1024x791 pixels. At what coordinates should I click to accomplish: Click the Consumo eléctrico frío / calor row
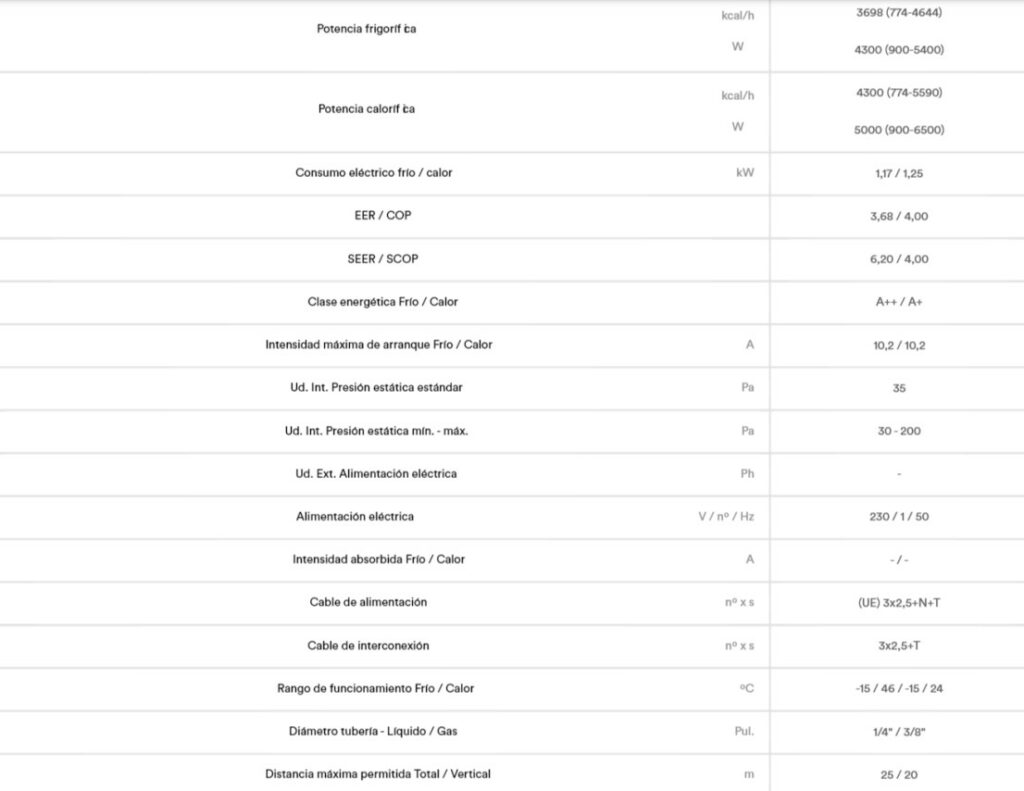point(512,173)
